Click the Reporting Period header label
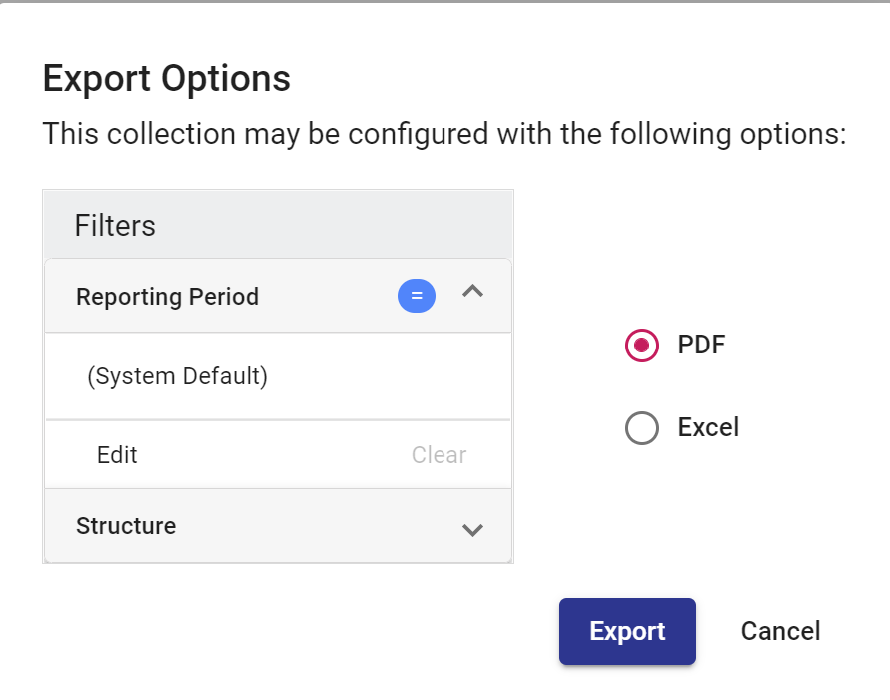Image resolution: width=890 pixels, height=700 pixels. pos(167,297)
